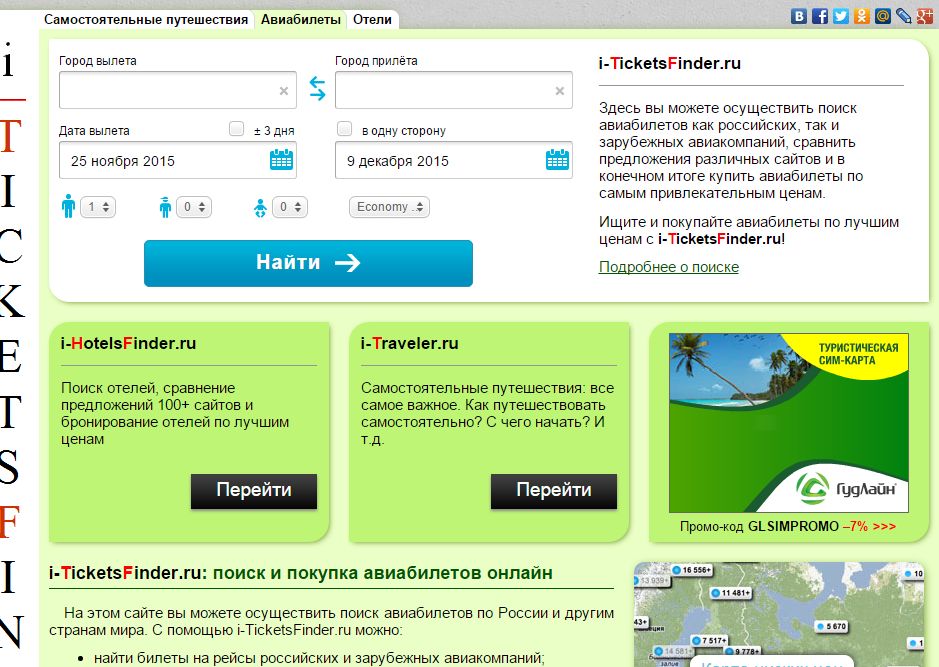Click heading поиск и покупка авиабилетов онлайн
The height and width of the screenshot is (667, 939).
(x=383, y=573)
